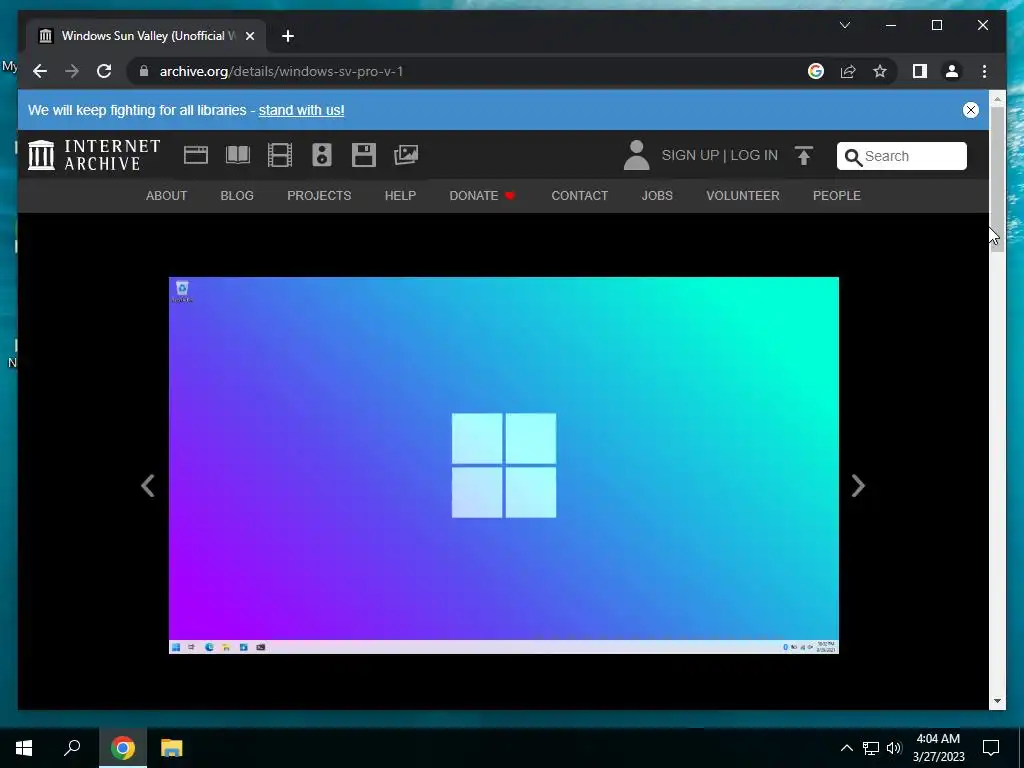This screenshot has height=768, width=1024.
Task: Open the taskbar clock and date
Action: (x=938, y=748)
